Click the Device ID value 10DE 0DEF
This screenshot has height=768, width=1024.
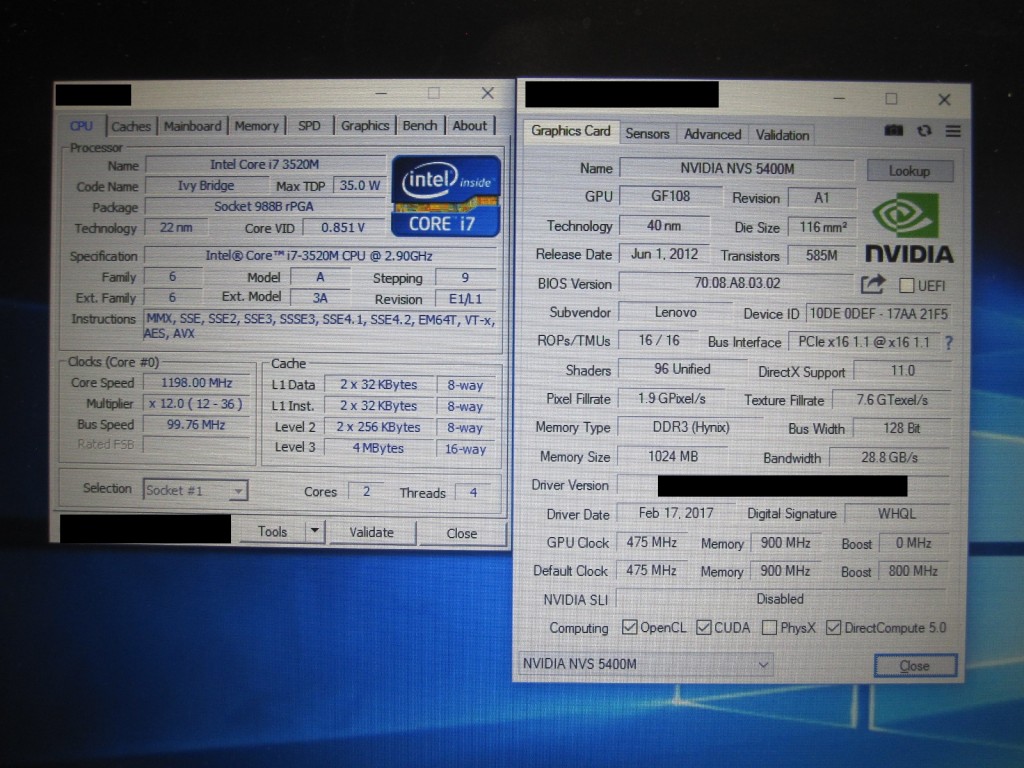coord(878,314)
